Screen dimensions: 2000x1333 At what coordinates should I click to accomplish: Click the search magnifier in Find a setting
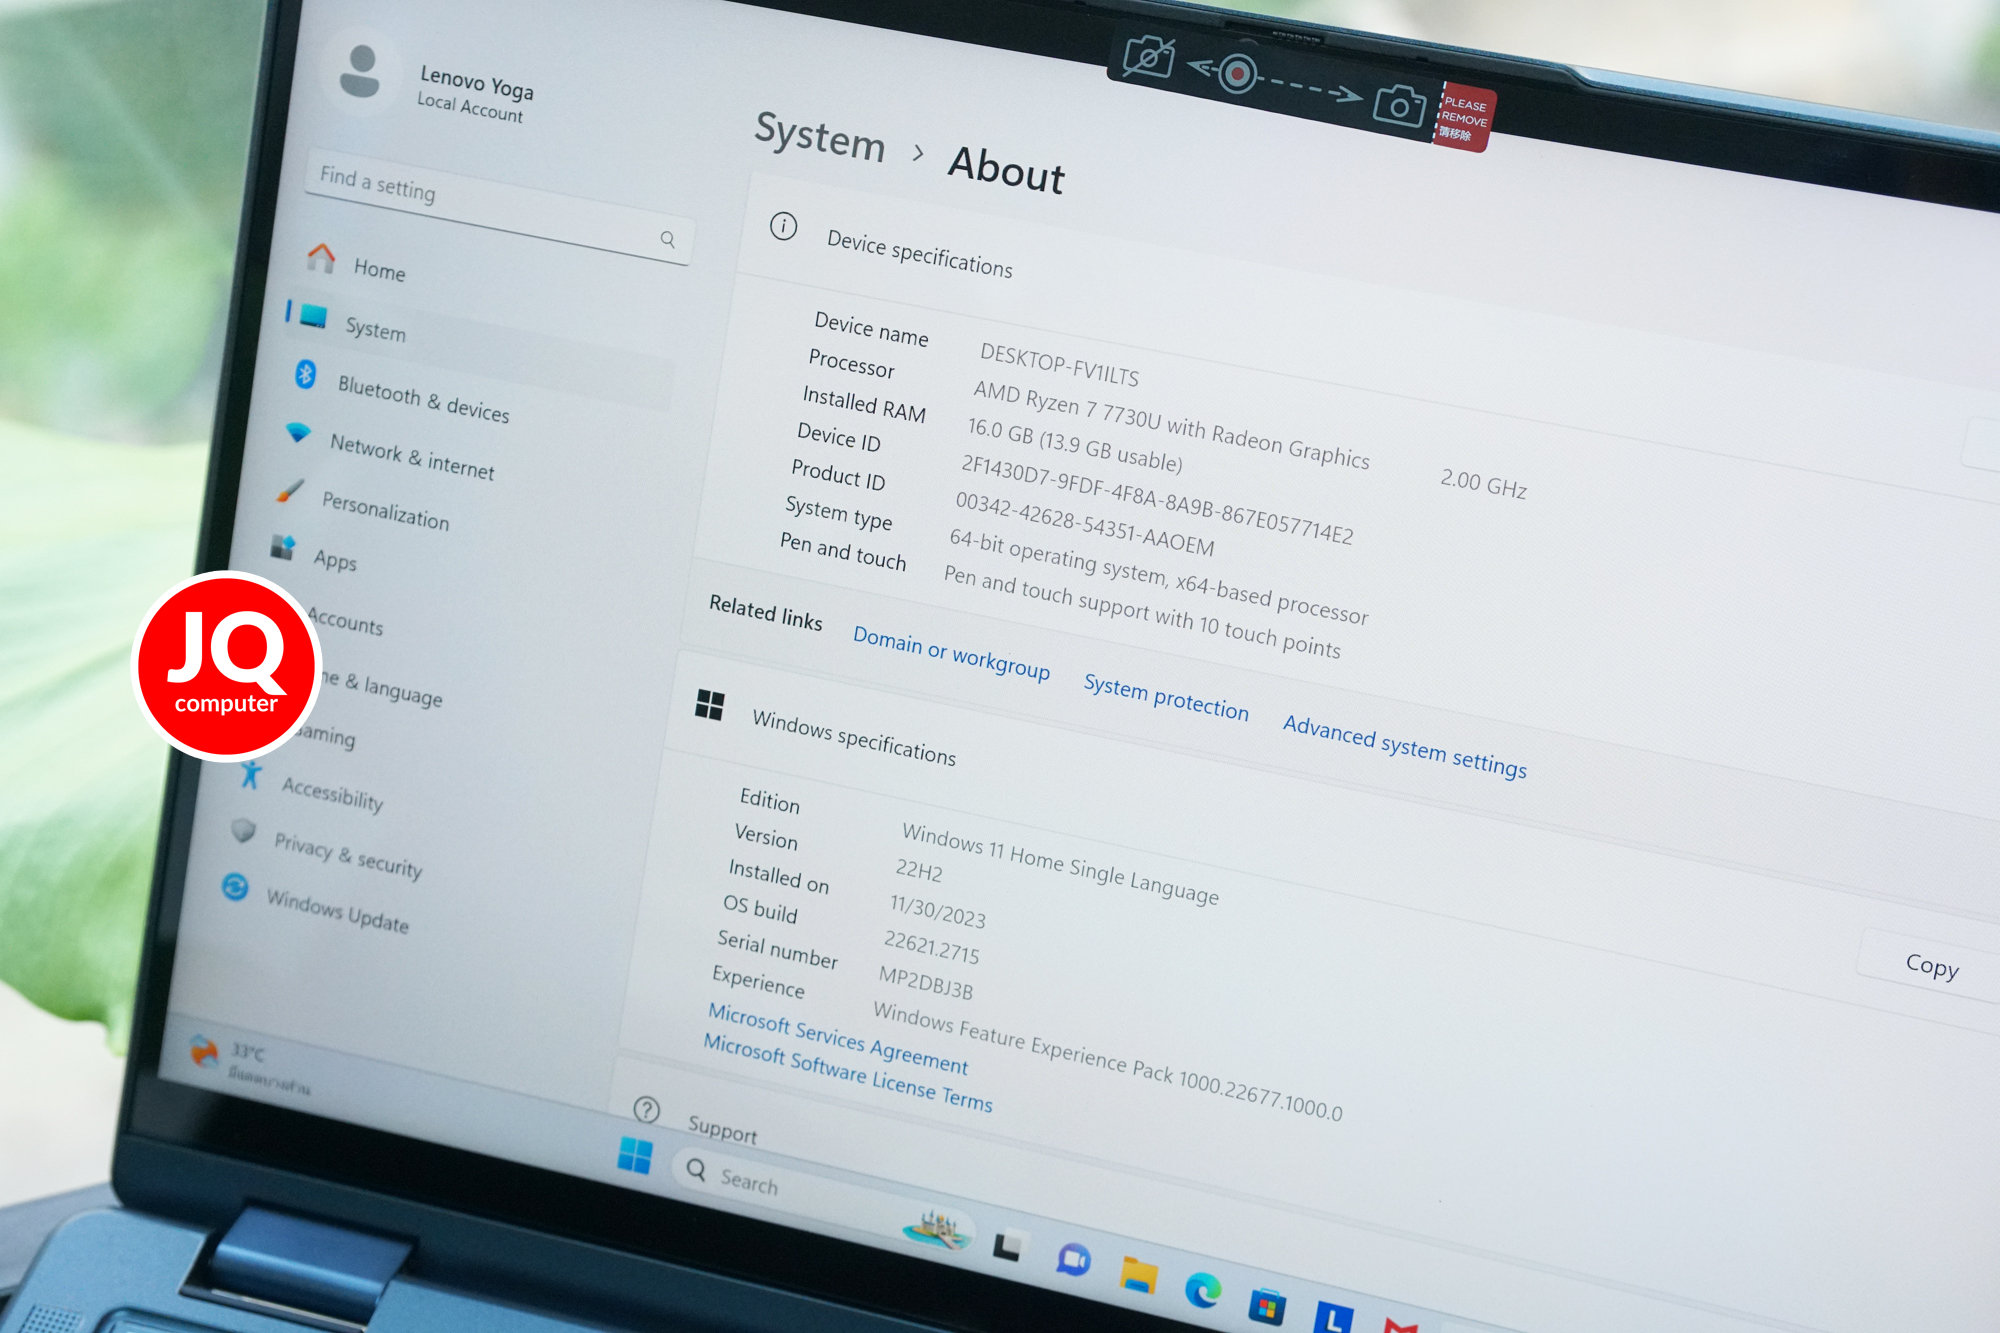click(667, 239)
